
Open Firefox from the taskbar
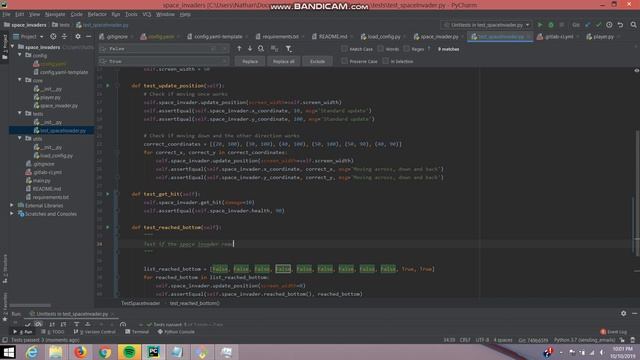[x=80, y=352]
